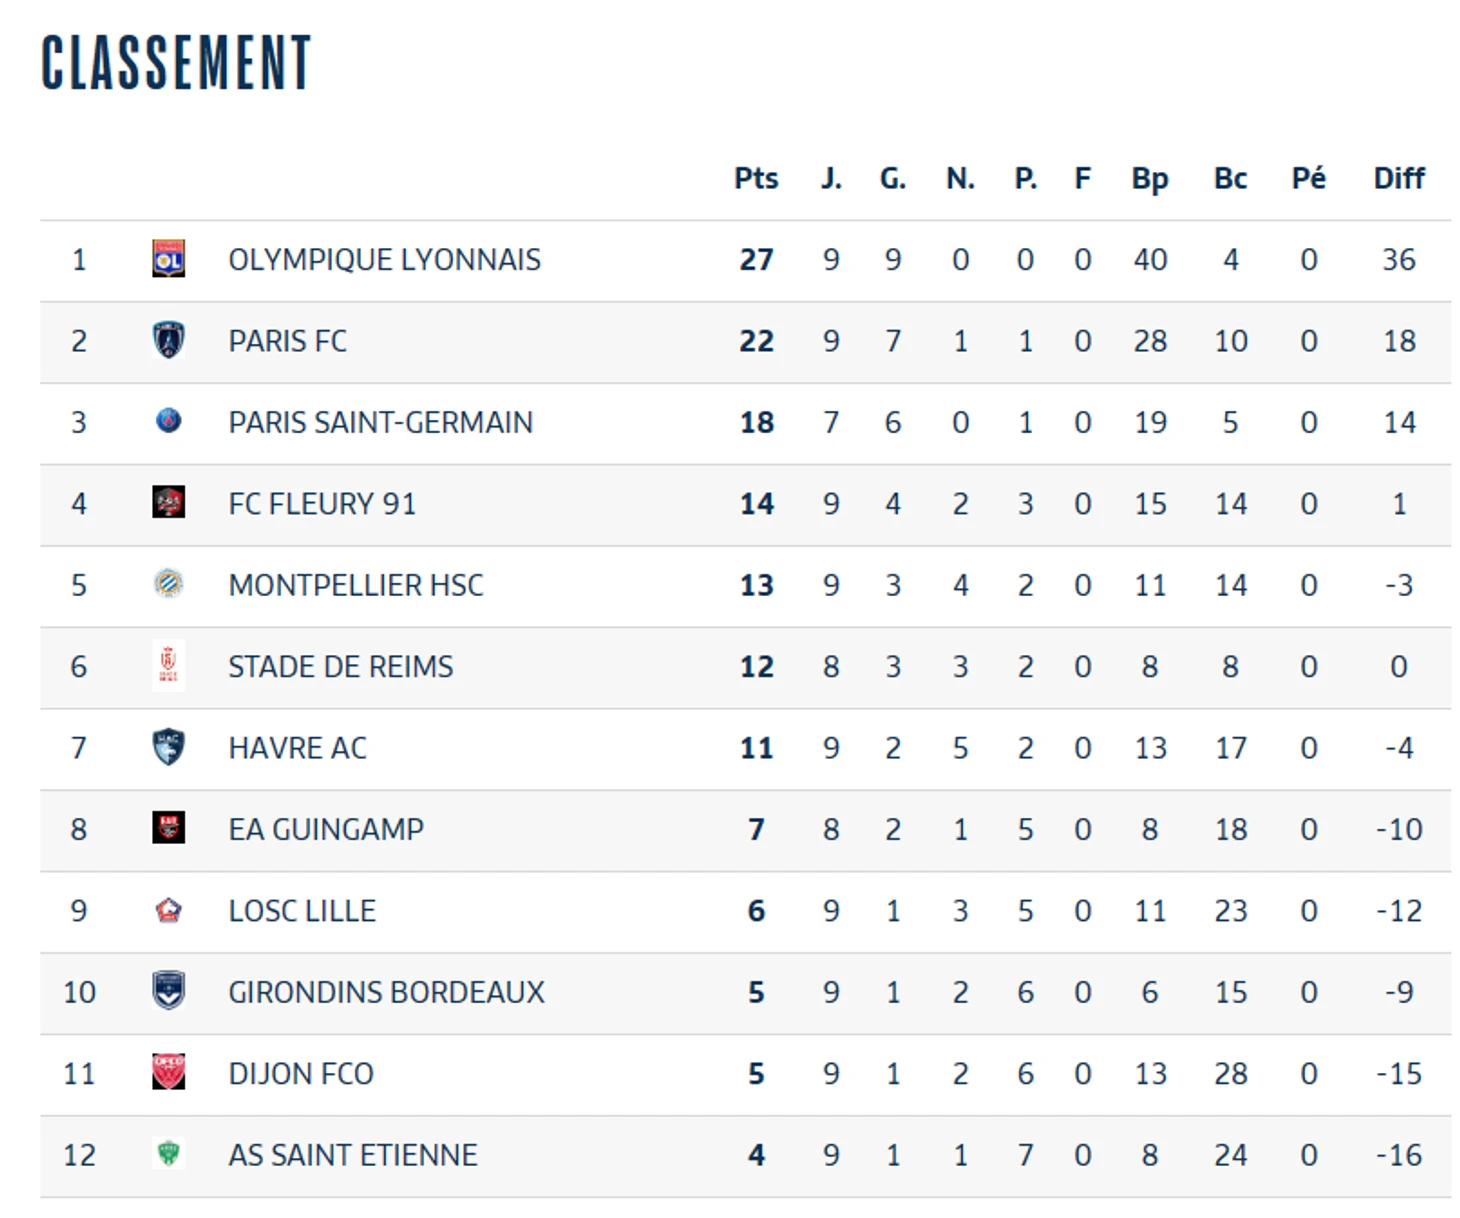The height and width of the screenshot is (1218, 1460).
Task: Open the PARIS SAINT-GERMAIN team name
Action: pyautogui.click(x=380, y=422)
